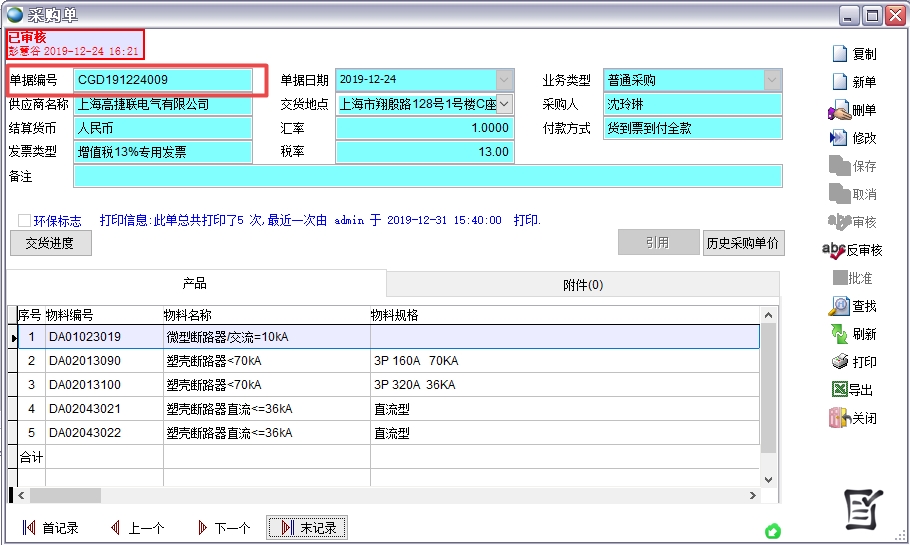Refresh the order with 刷新
The height and width of the screenshot is (545, 910).
840,334
